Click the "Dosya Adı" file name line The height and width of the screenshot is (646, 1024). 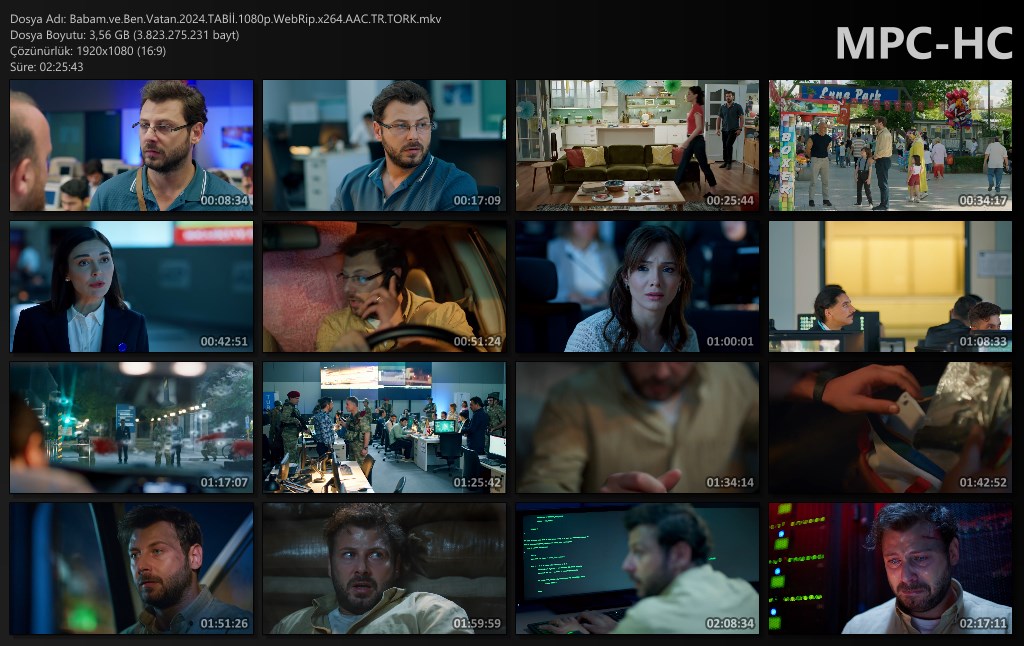point(226,19)
